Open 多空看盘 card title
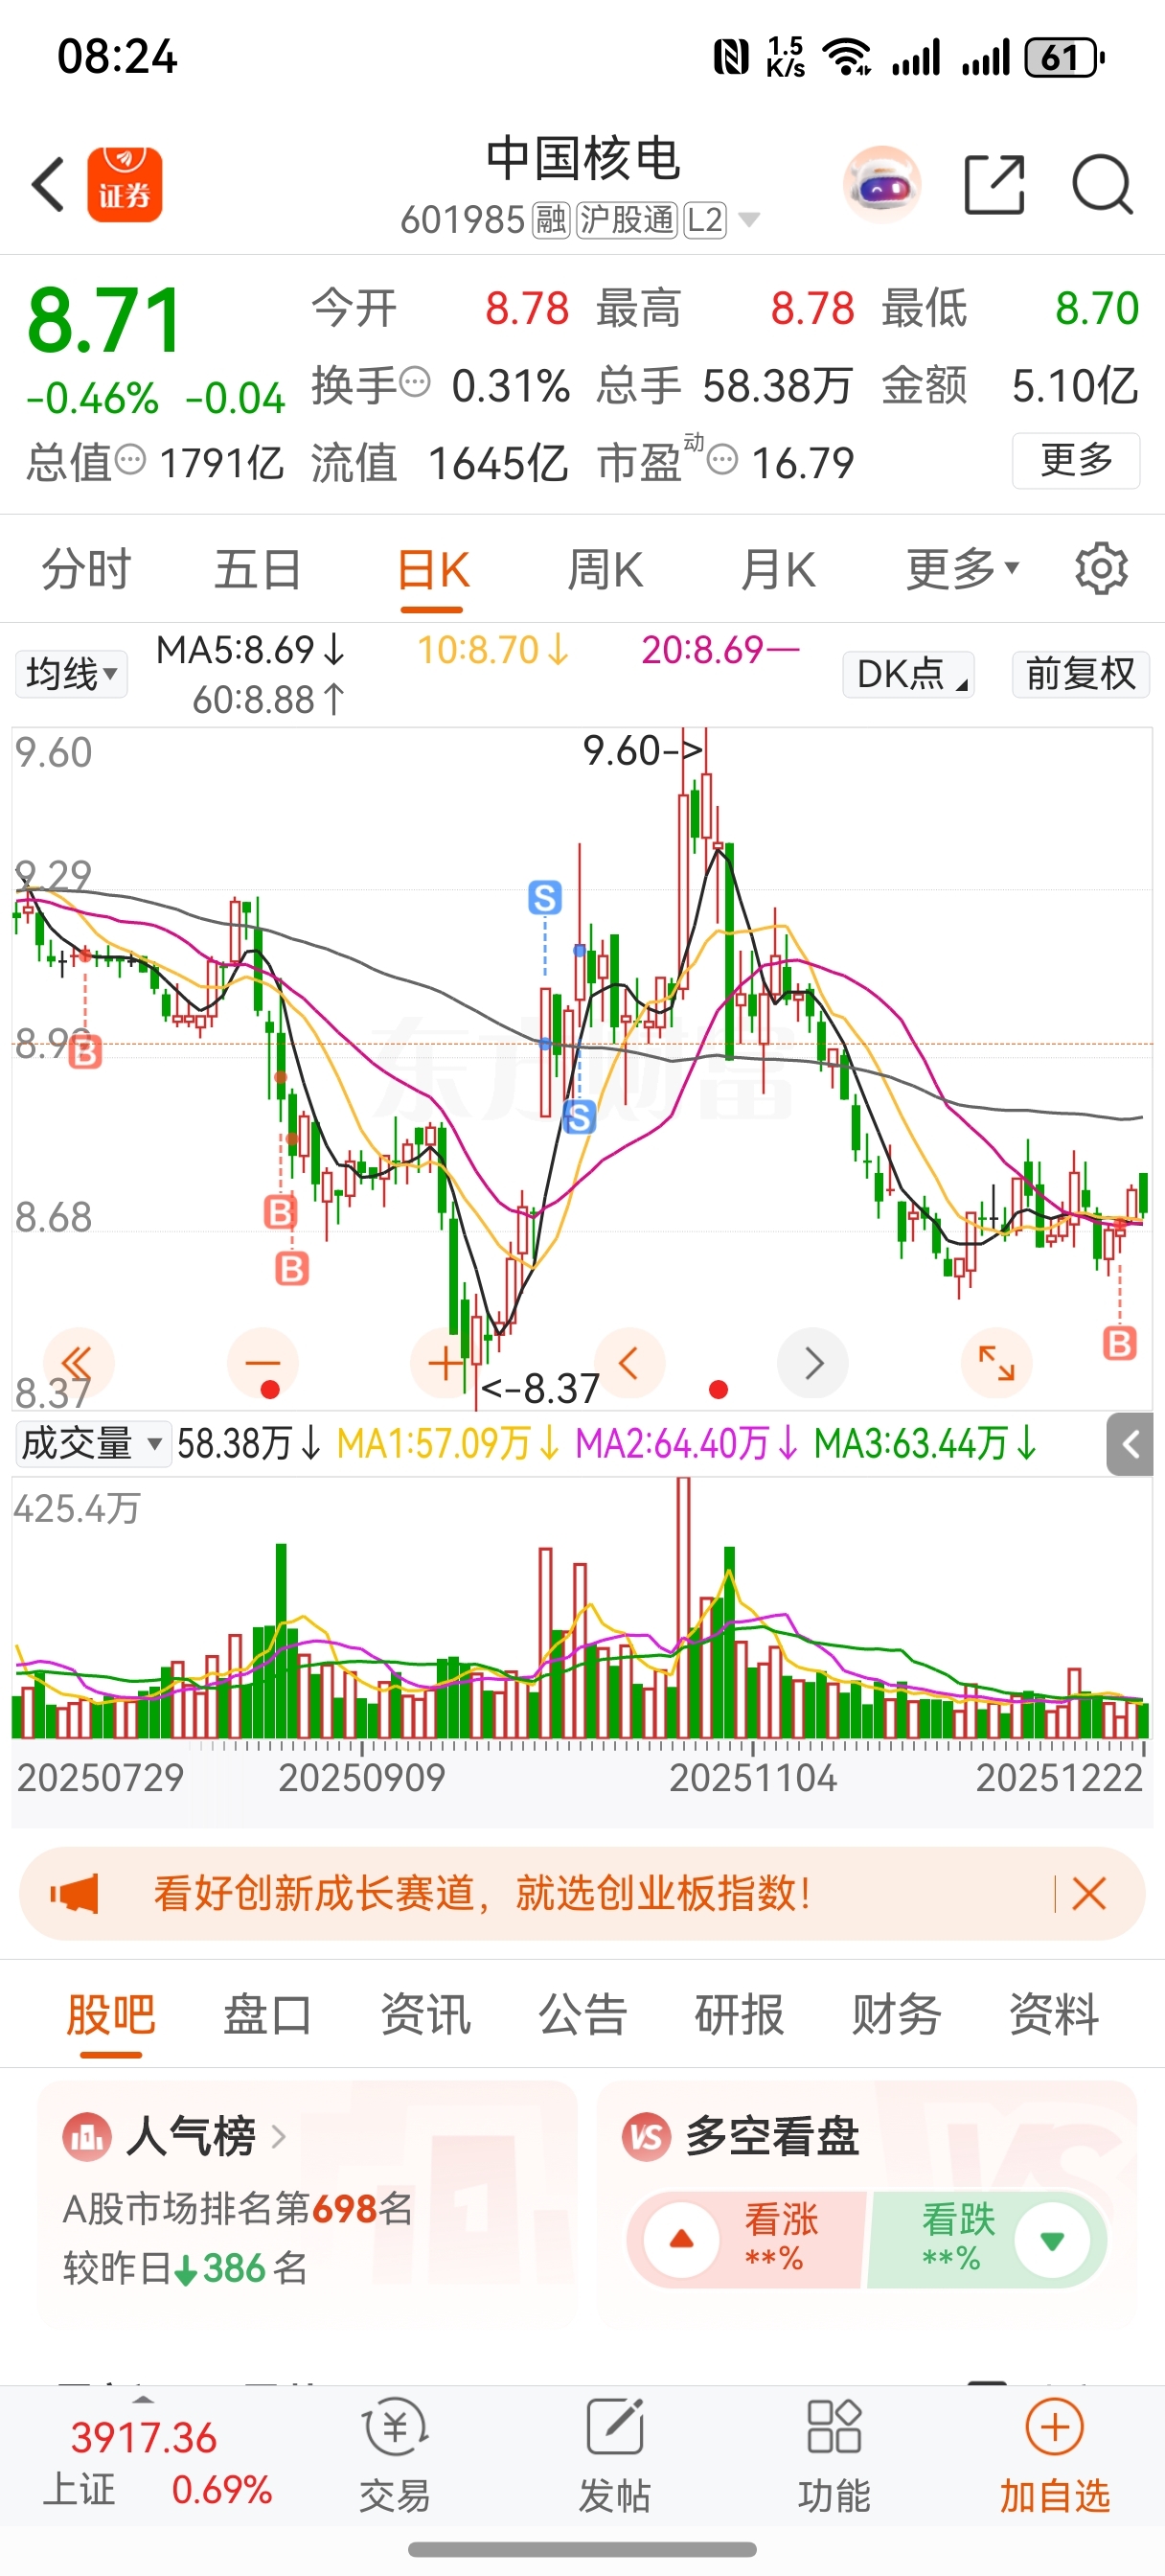Viewport: 1165px width, 2576px height. [x=772, y=2136]
